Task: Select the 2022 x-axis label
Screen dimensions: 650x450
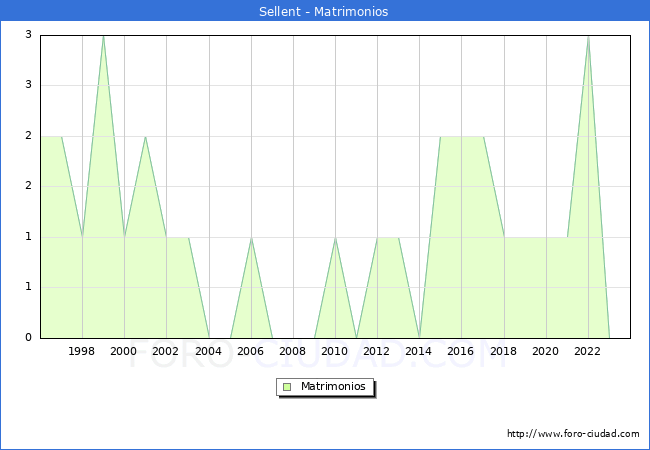Action: tap(587, 351)
